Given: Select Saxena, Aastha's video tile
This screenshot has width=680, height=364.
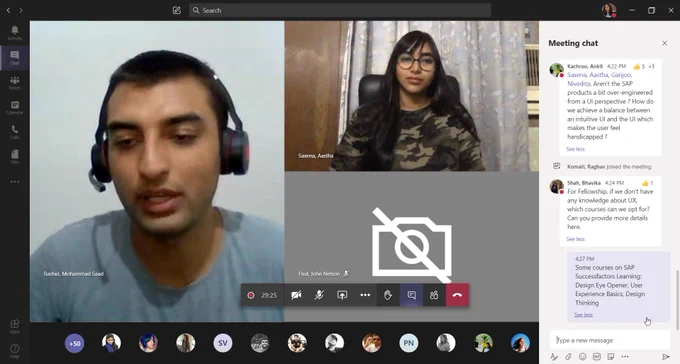Looking at the screenshot, I should (x=412, y=96).
